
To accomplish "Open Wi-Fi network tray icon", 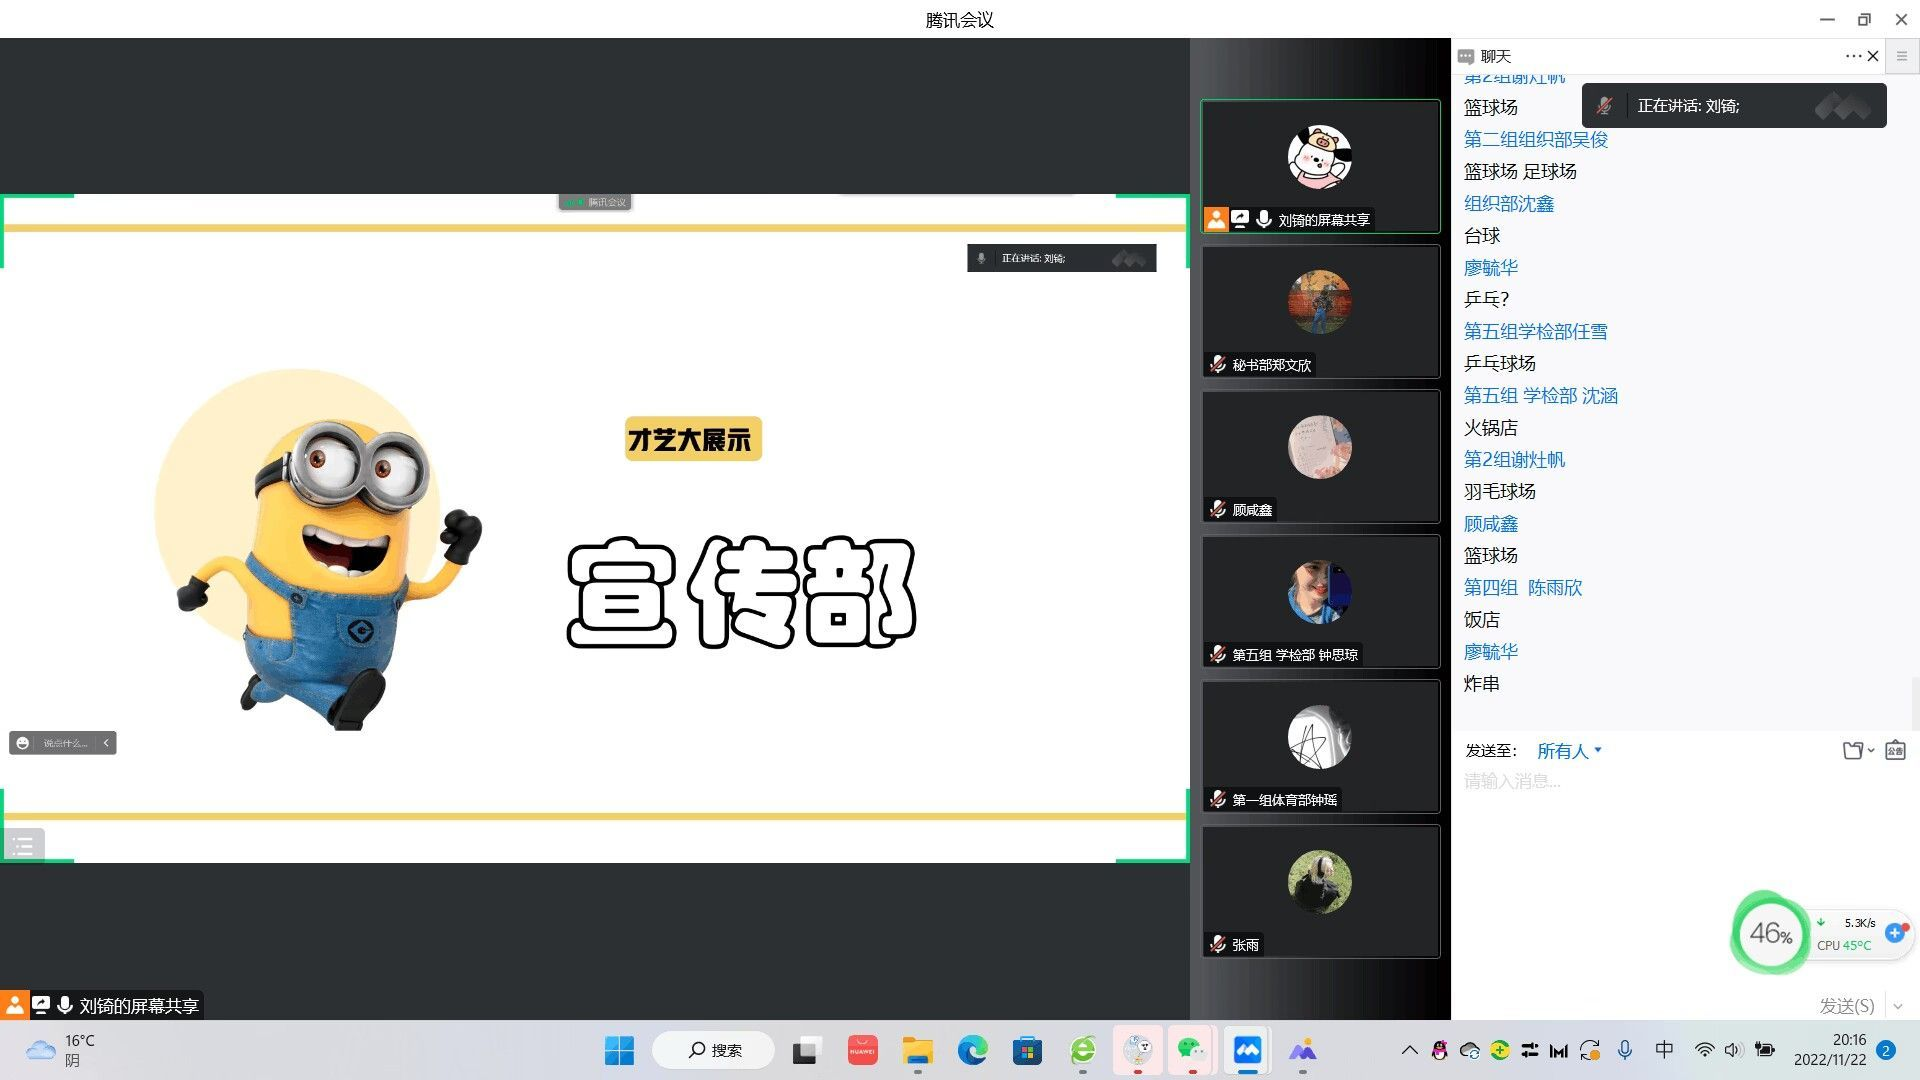I will coord(1704,1050).
